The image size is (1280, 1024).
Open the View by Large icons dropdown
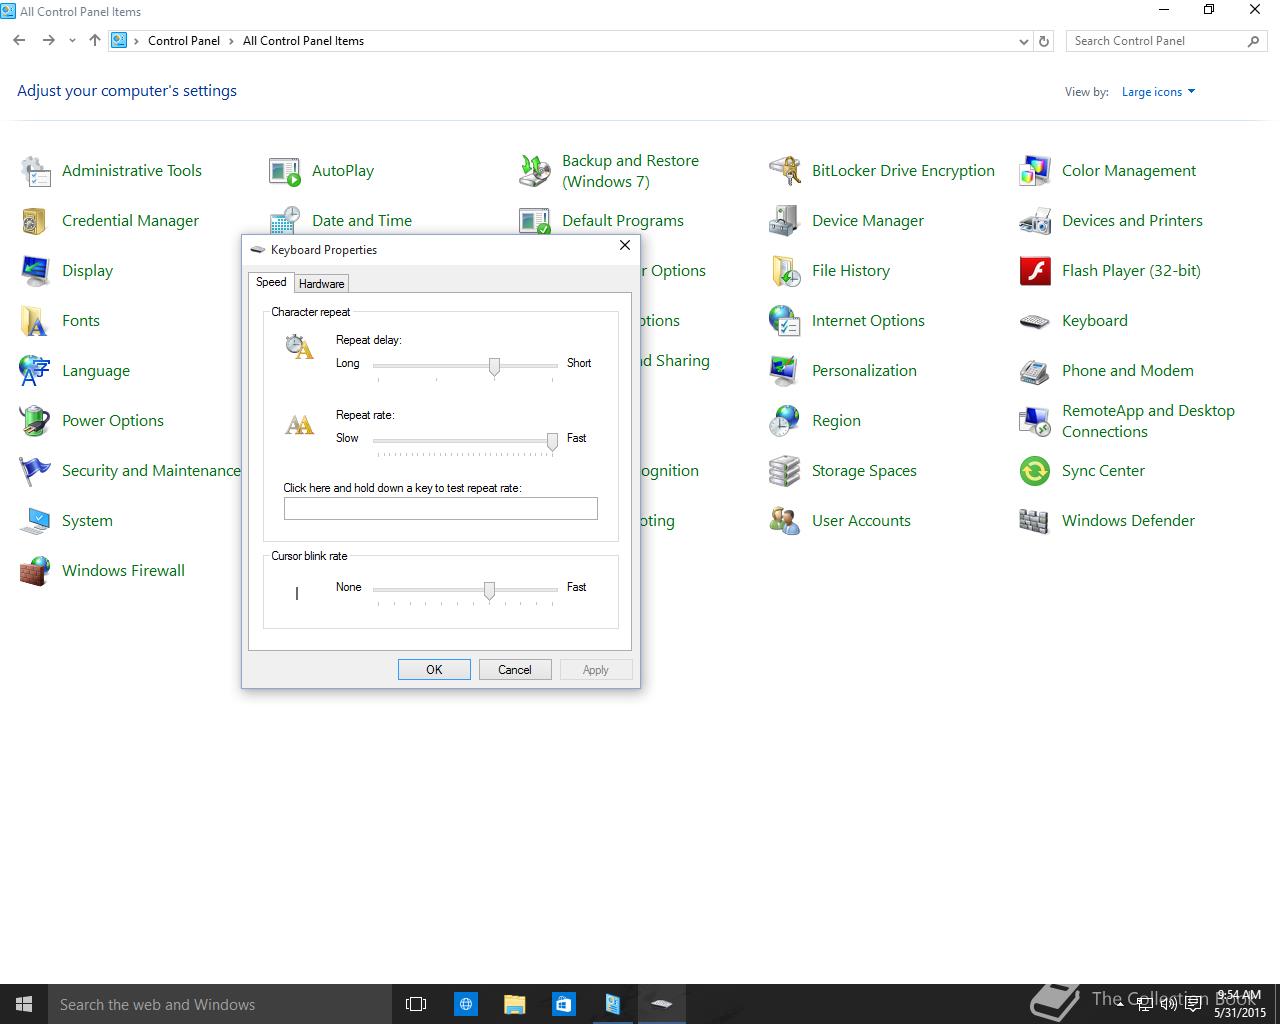1158,92
